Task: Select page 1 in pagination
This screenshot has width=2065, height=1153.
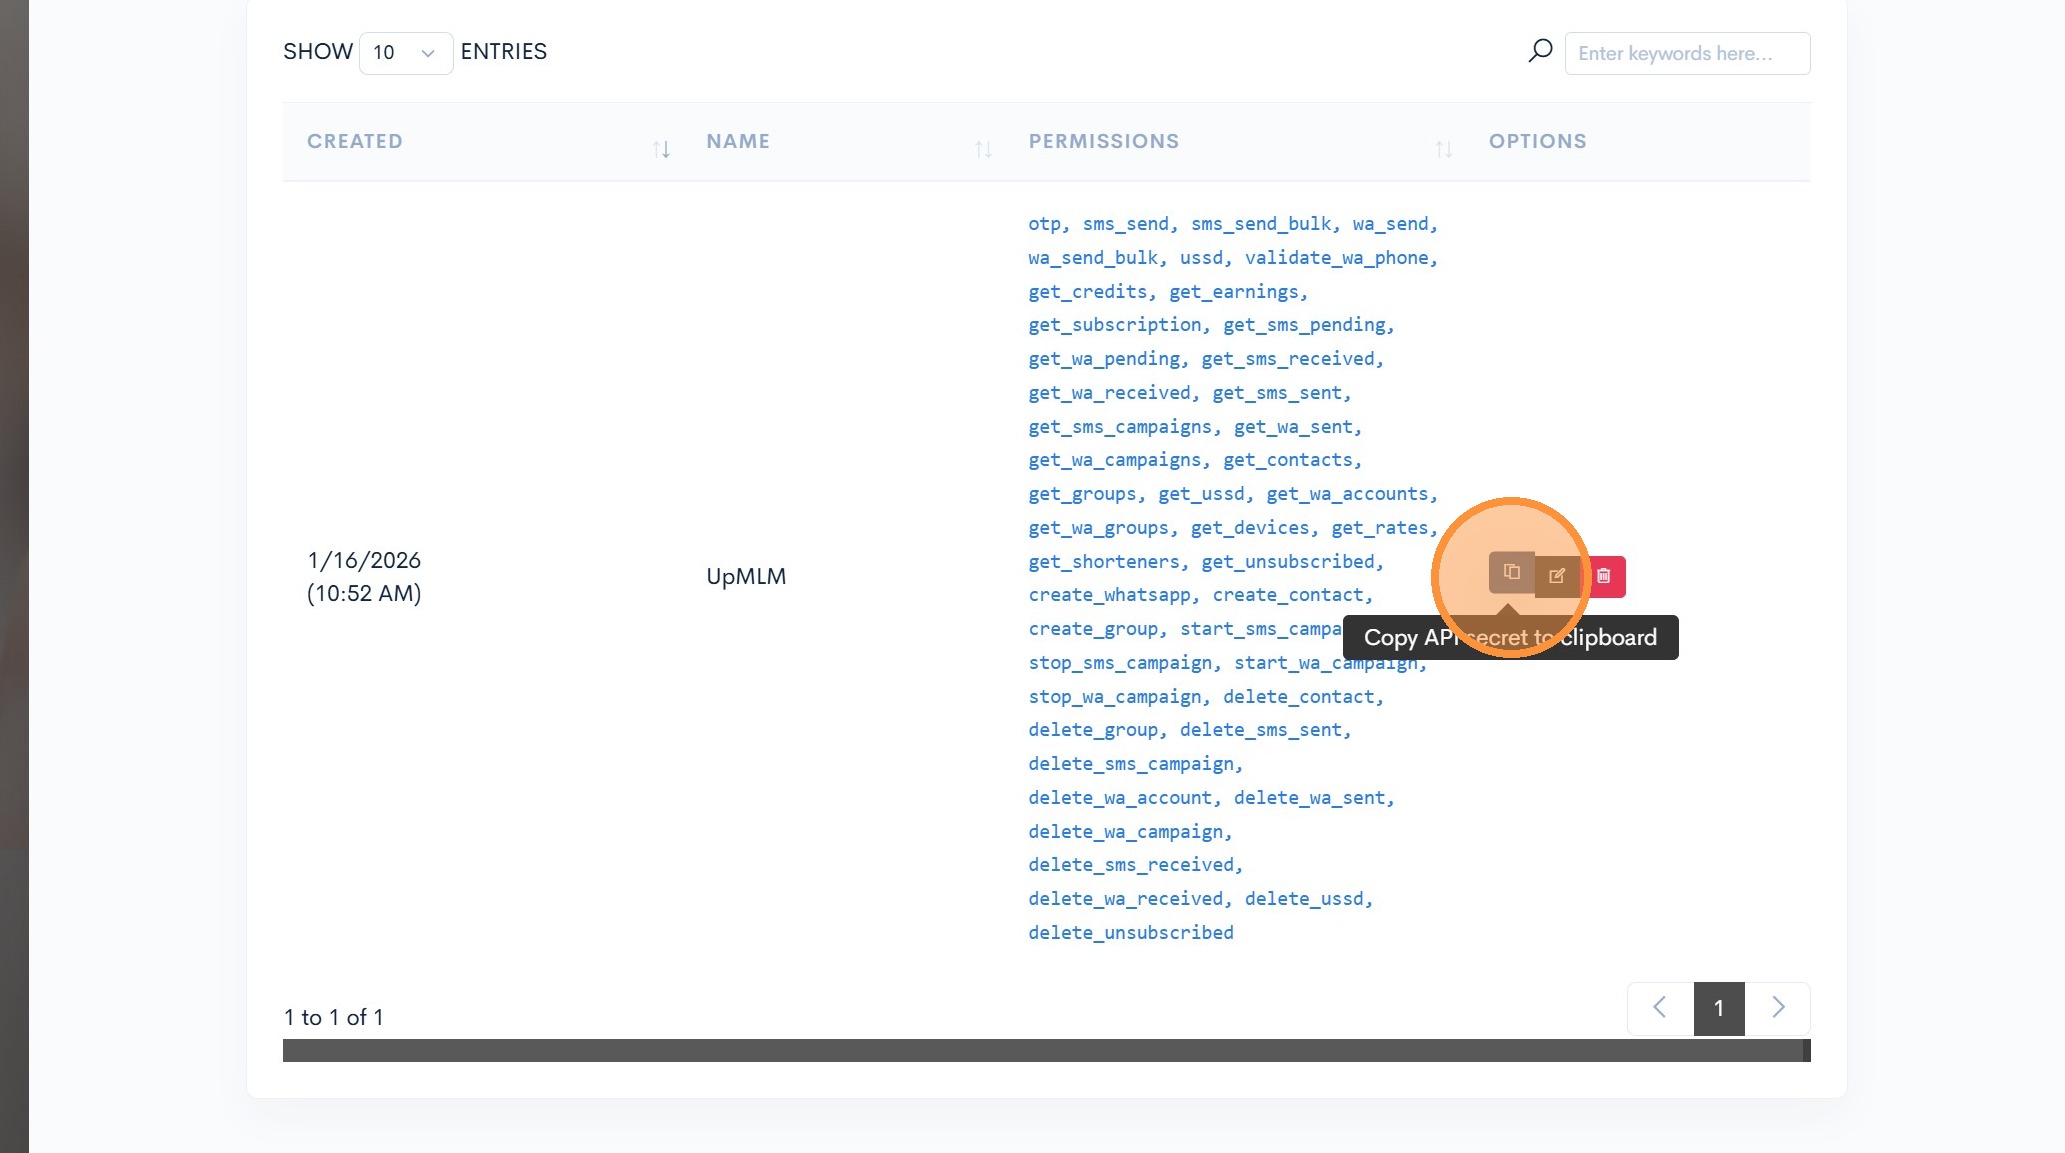Action: 1719,1008
